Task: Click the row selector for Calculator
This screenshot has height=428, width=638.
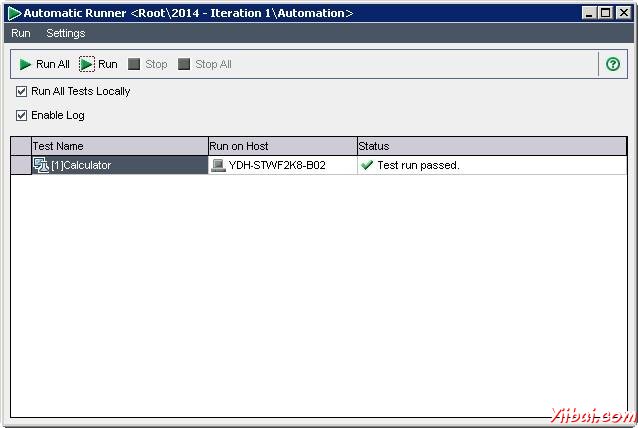Action: point(20,165)
